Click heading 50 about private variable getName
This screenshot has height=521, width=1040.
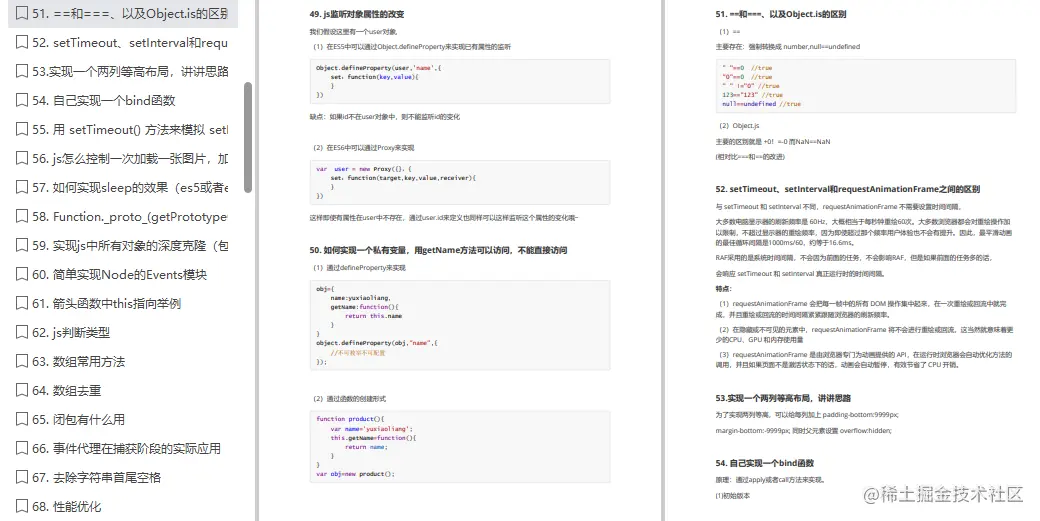point(438,250)
